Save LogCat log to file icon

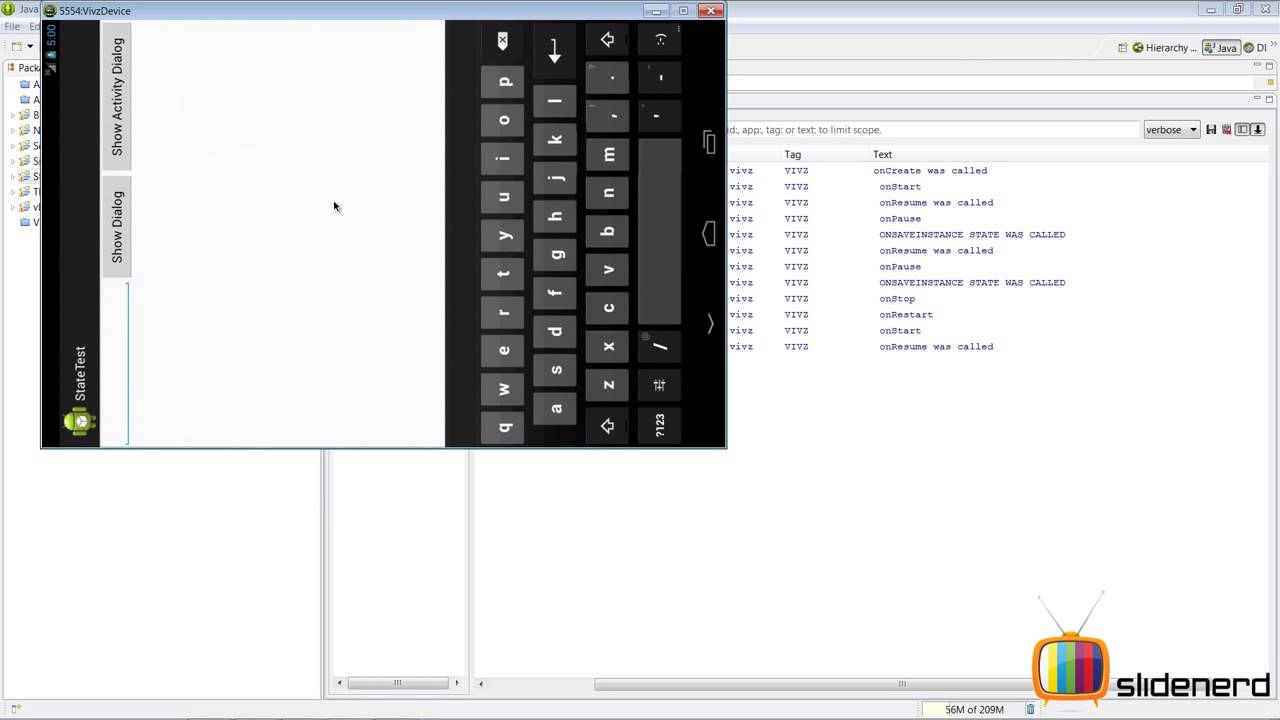(x=1211, y=130)
